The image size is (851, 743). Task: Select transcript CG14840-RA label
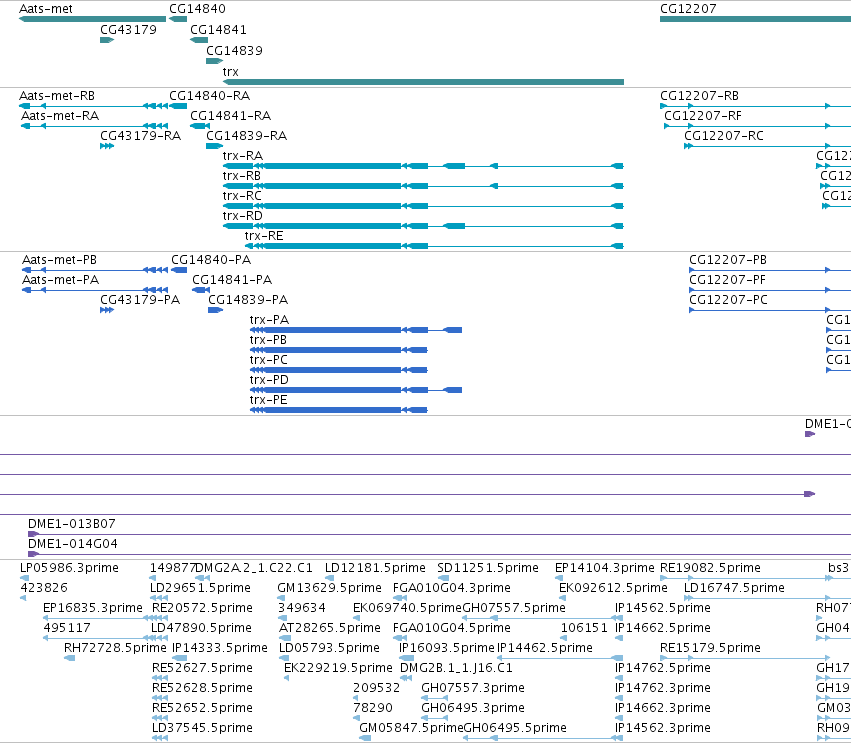[209, 96]
